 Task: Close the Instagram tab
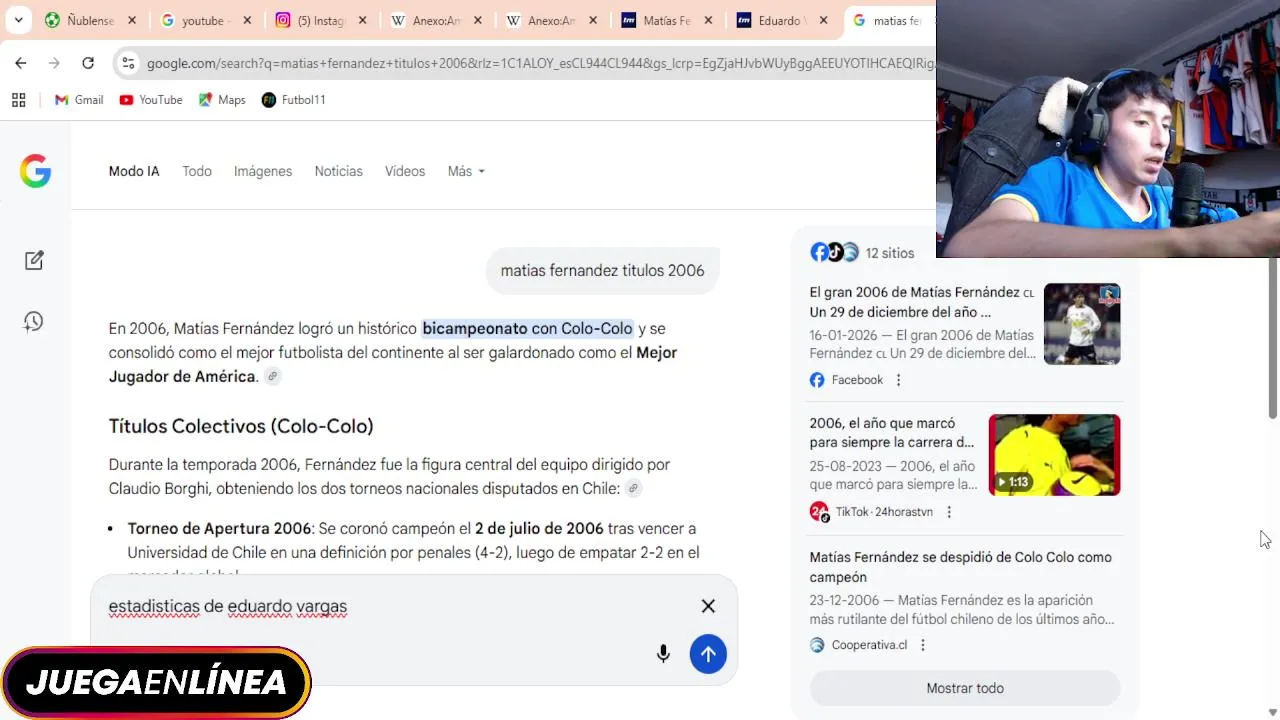(362, 20)
